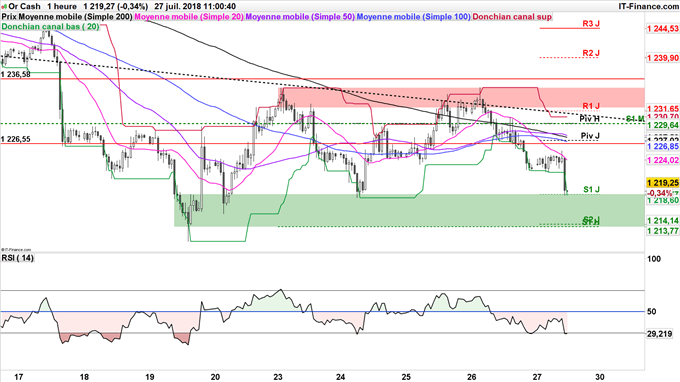Viewport: 680px width, 382px height.
Task: Click the 29,219 RSI value label
Action: click(x=659, y=334)
